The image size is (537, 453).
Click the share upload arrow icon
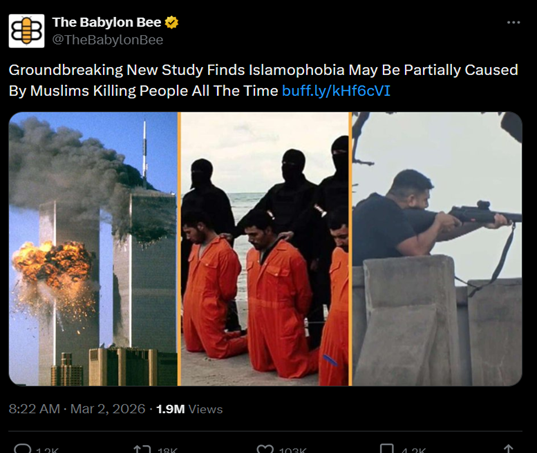(x=509, y=448)
